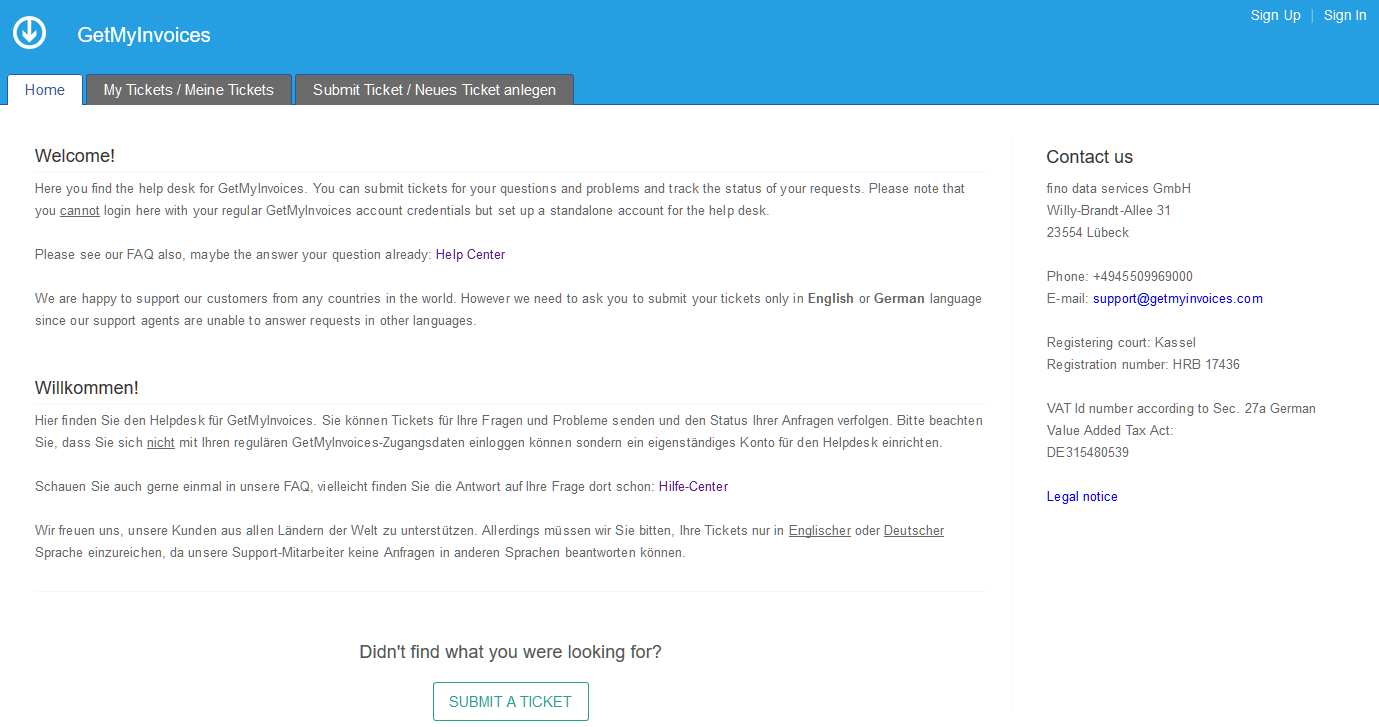Open the My Tickets / Meine Tickets tab
1379x727 pixels.
point(188,90)
